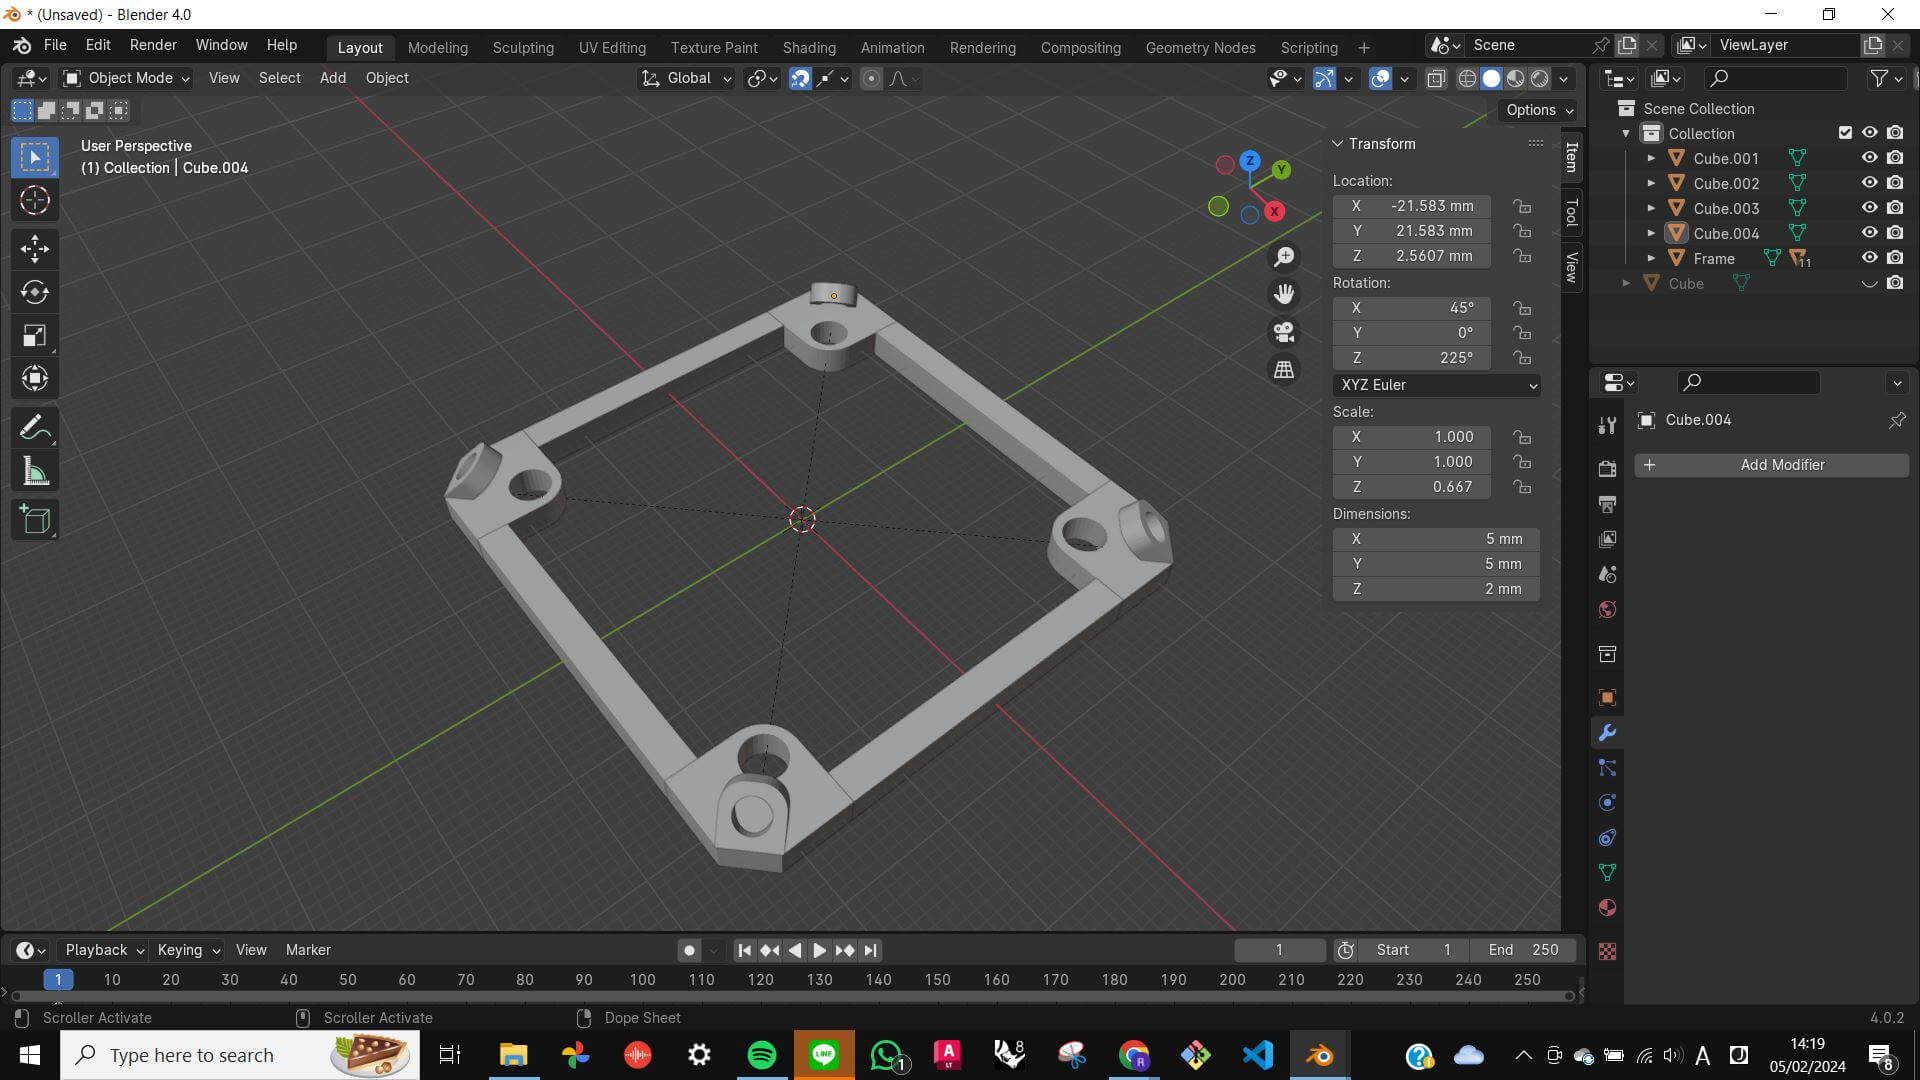Pick the Annotate tool

coord(35,428)
